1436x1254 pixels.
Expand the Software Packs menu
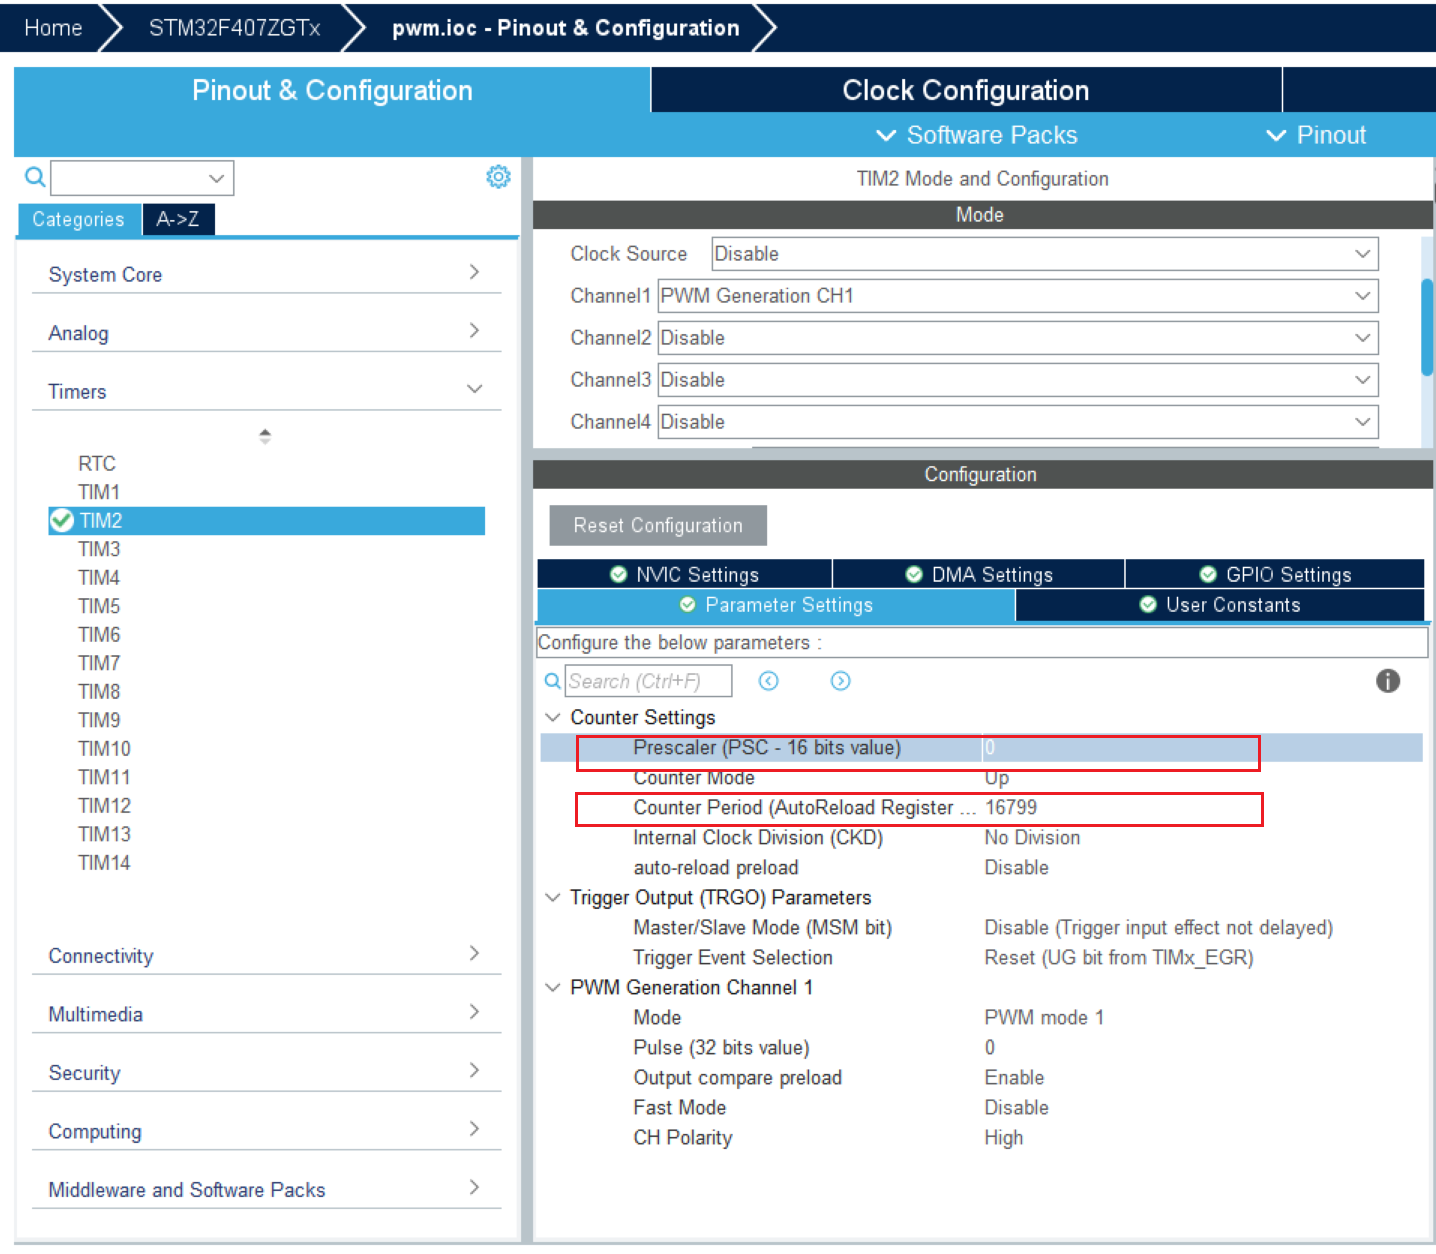[x=976, y=135]
